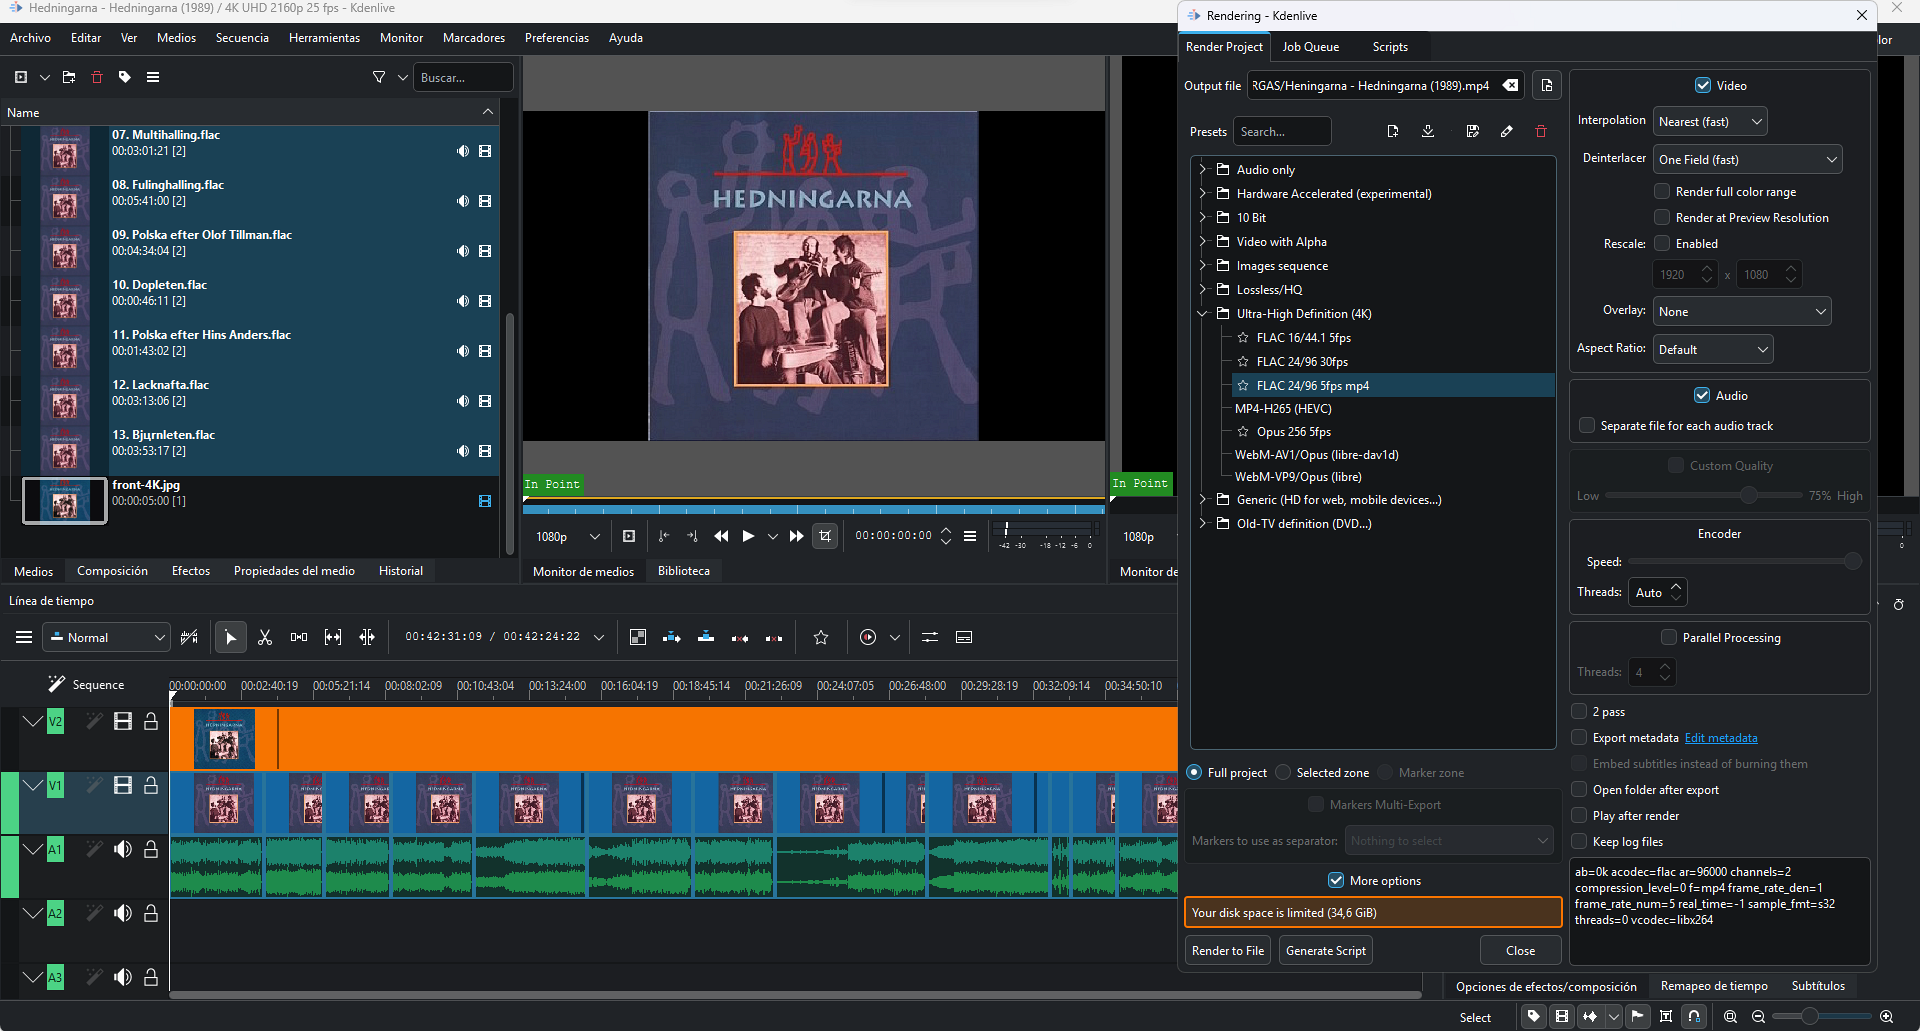Switch to the Job Queue tab

pyautogui.click(x=1310, y=47)
